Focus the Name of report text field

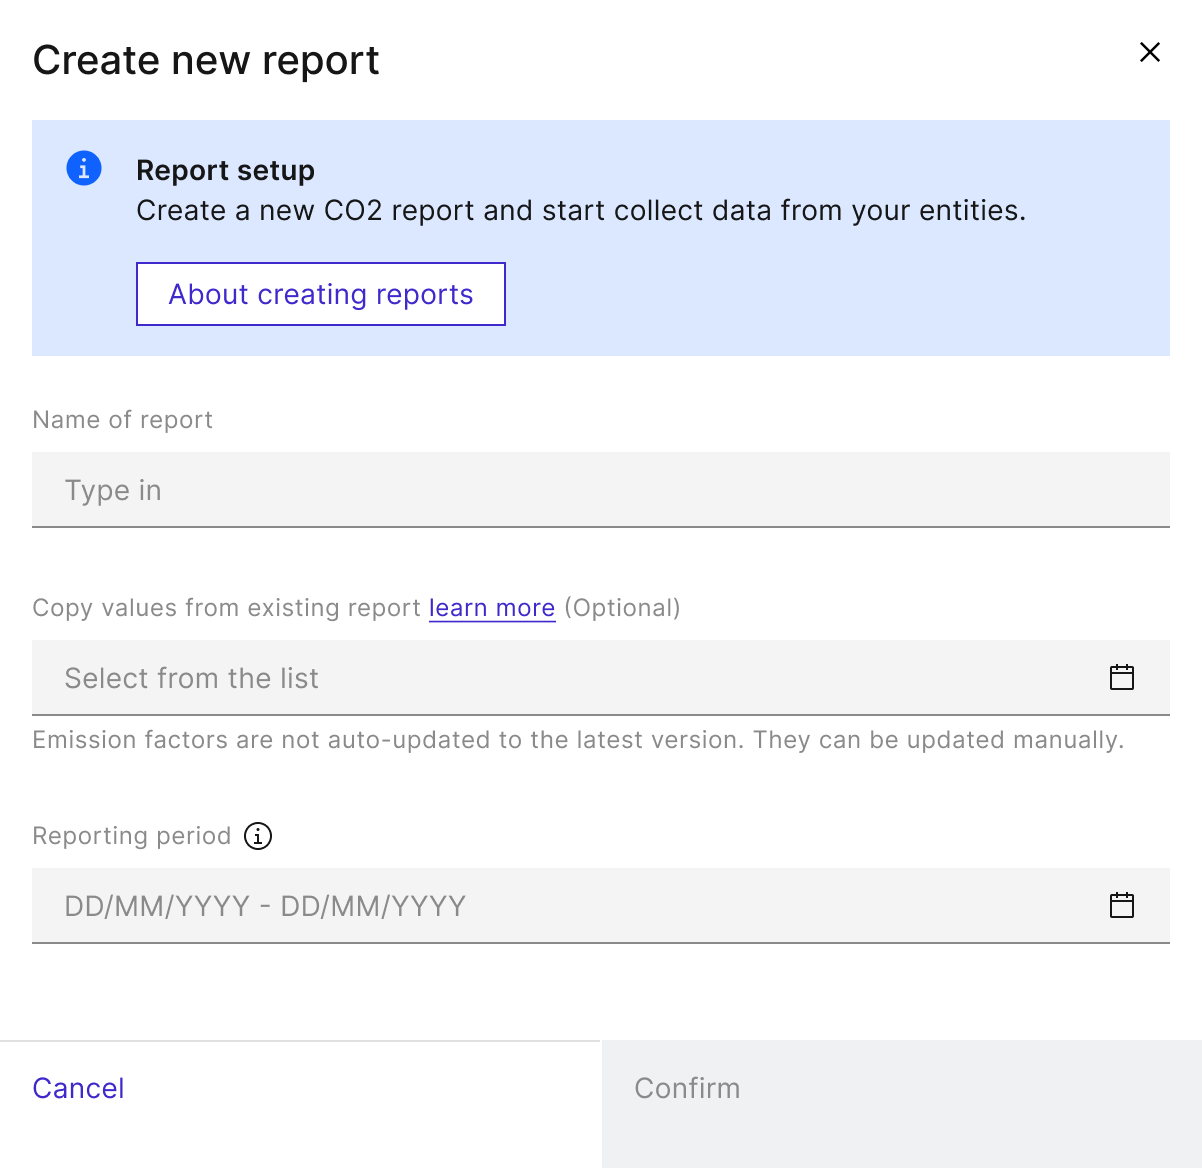601,490
